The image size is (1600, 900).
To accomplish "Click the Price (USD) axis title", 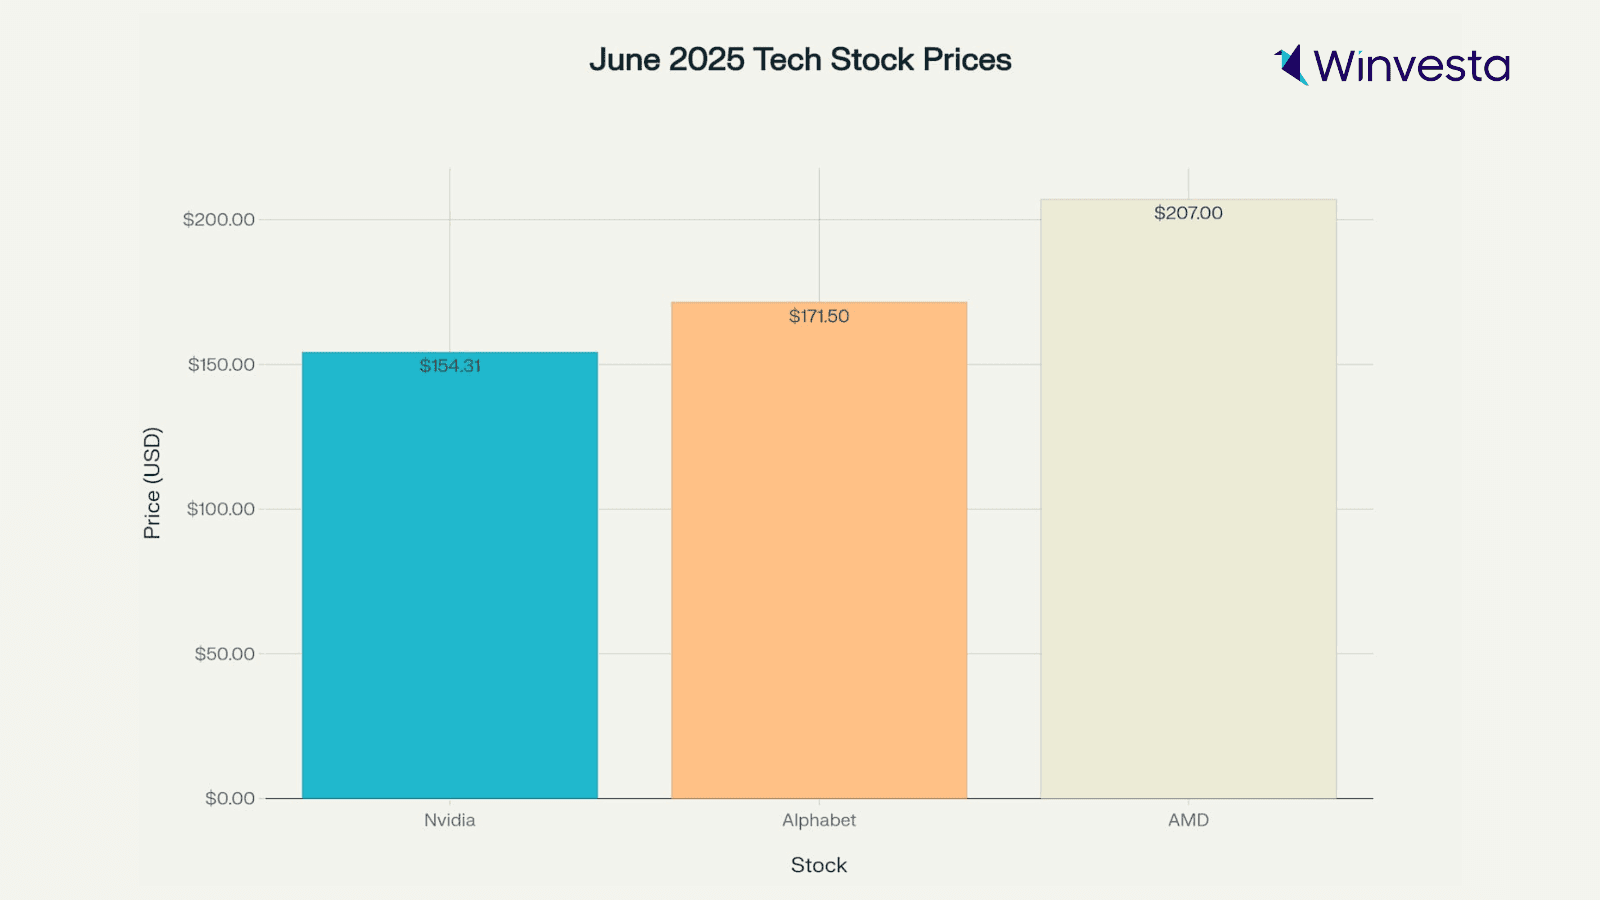I will pyautogui.click(x=152, y=483).
